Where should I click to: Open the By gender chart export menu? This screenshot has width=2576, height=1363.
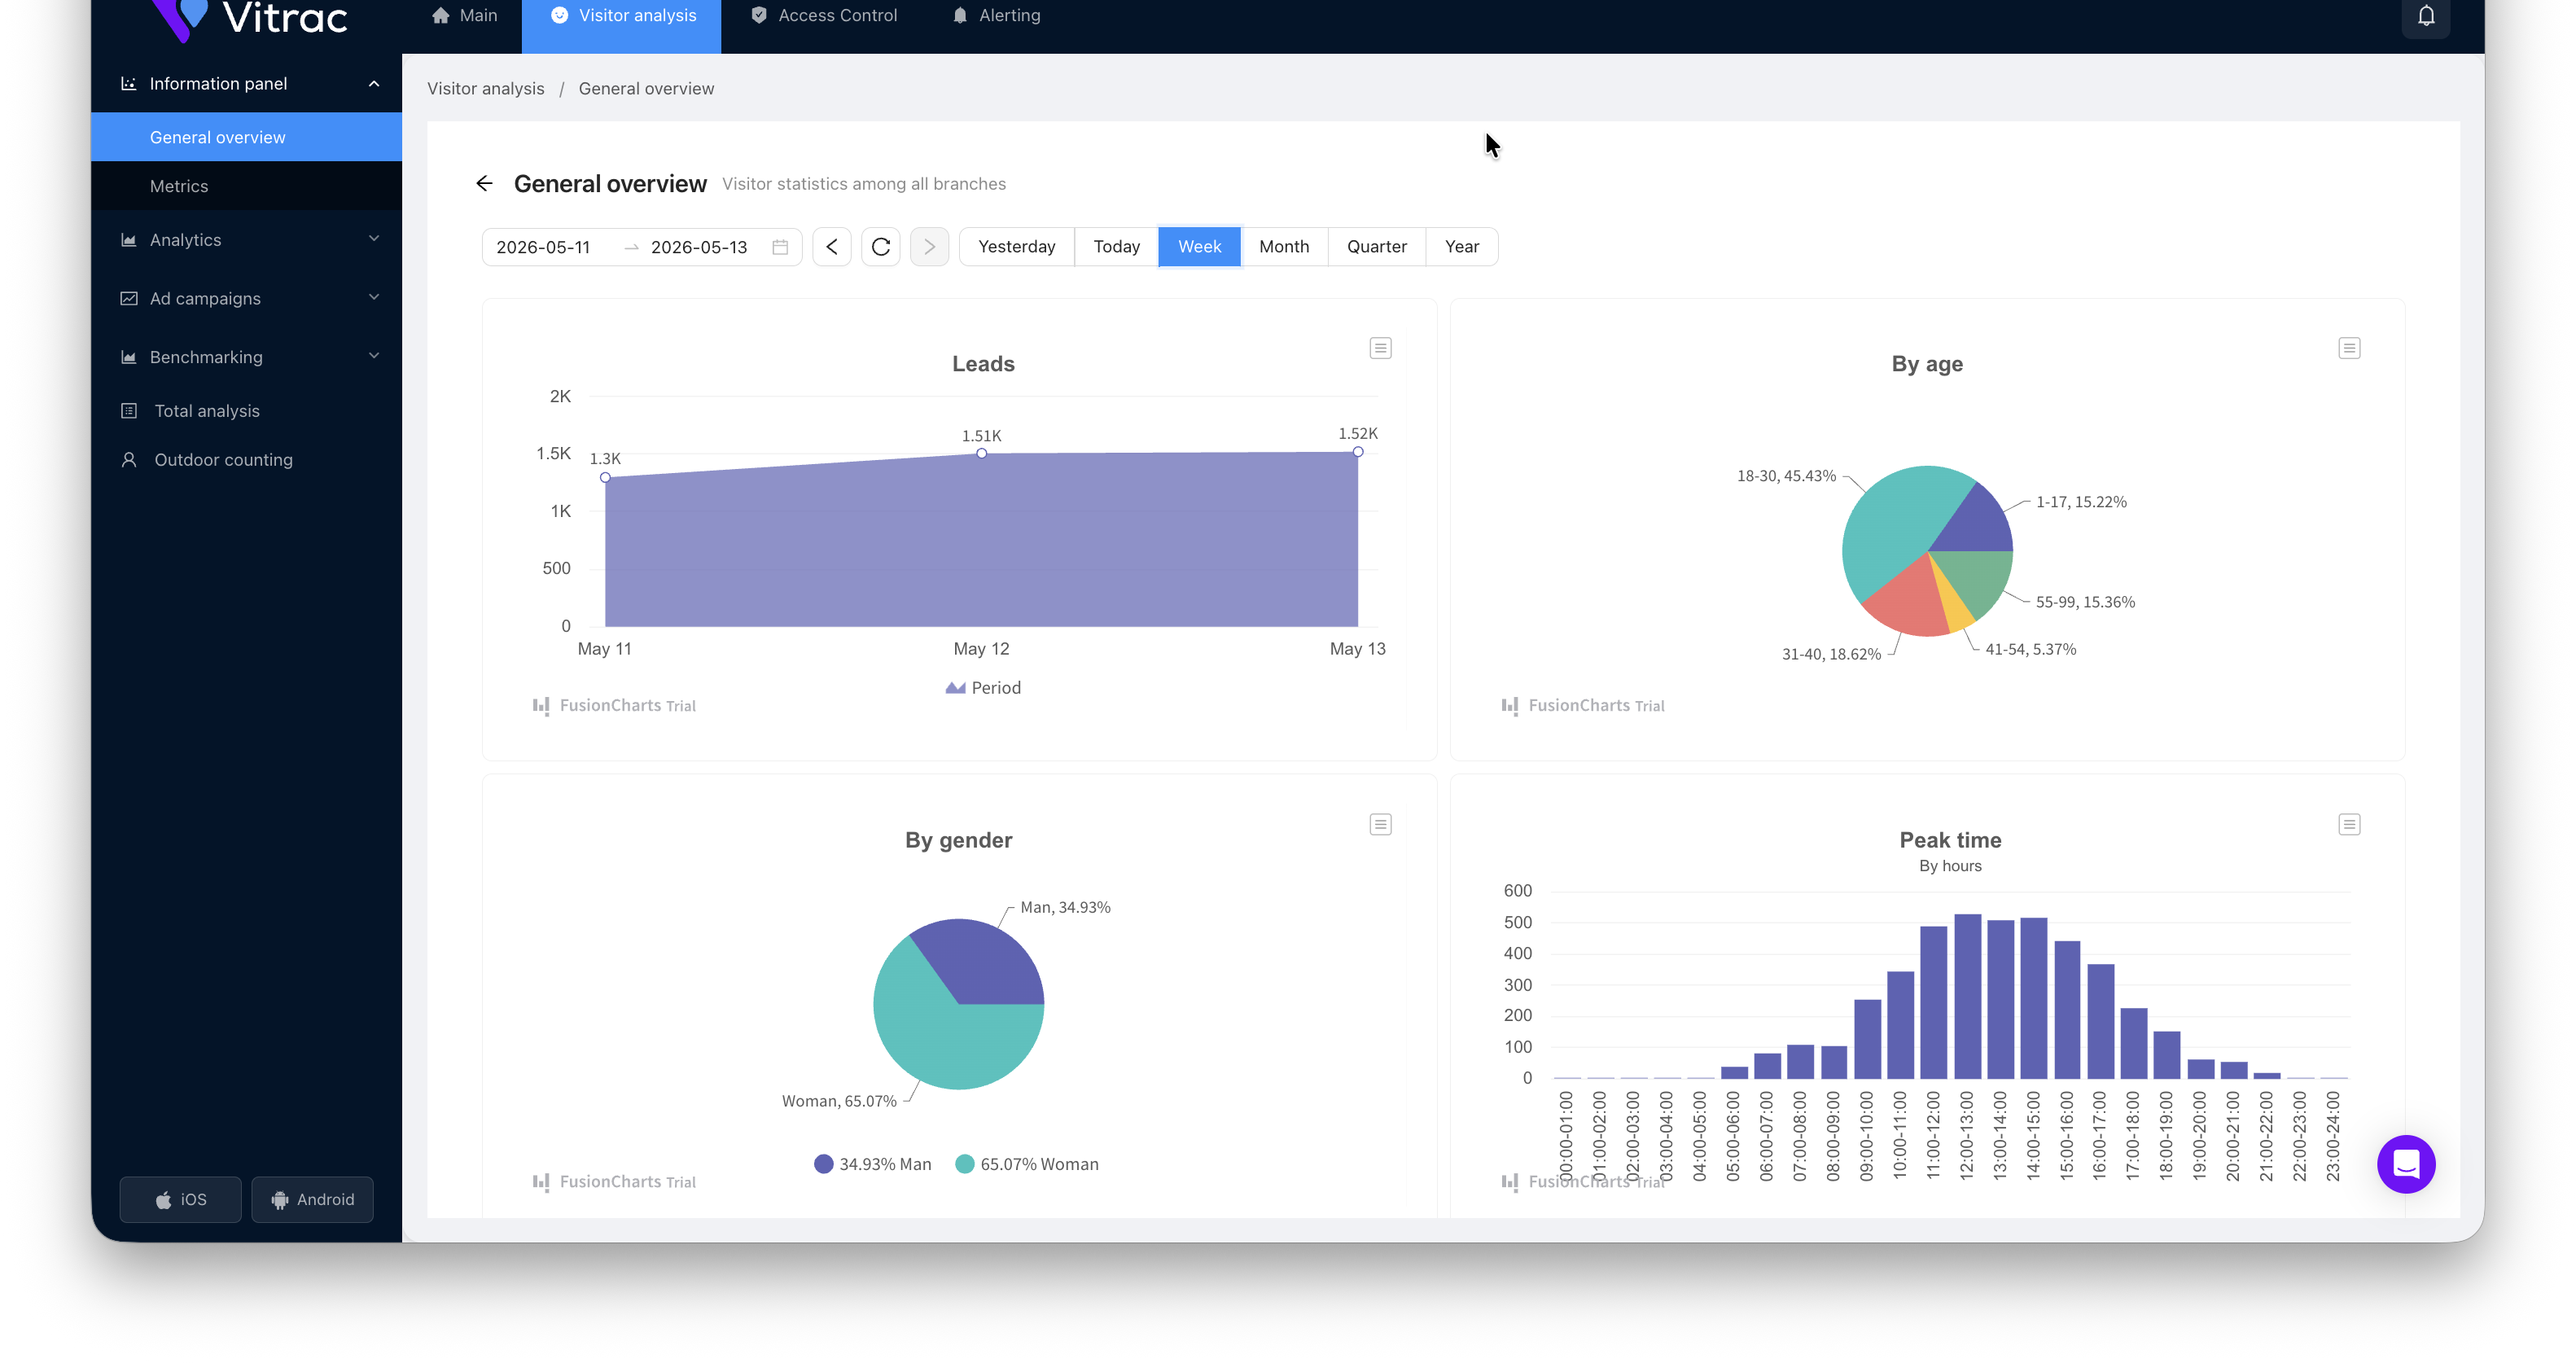pyautogui.click(x=1380, y=824)
